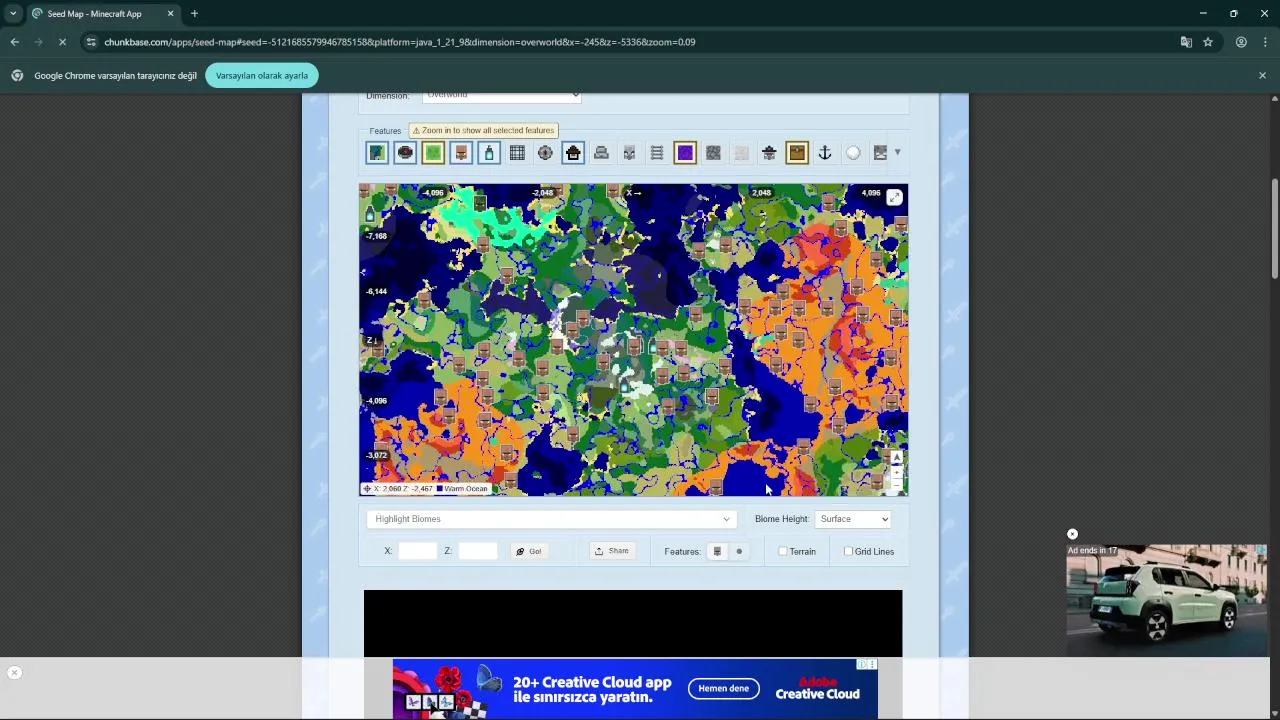The height and width of the screenshot is (720, 1280).
Task: Enable the Grid Lines checkbox
Action: (848, 551)
